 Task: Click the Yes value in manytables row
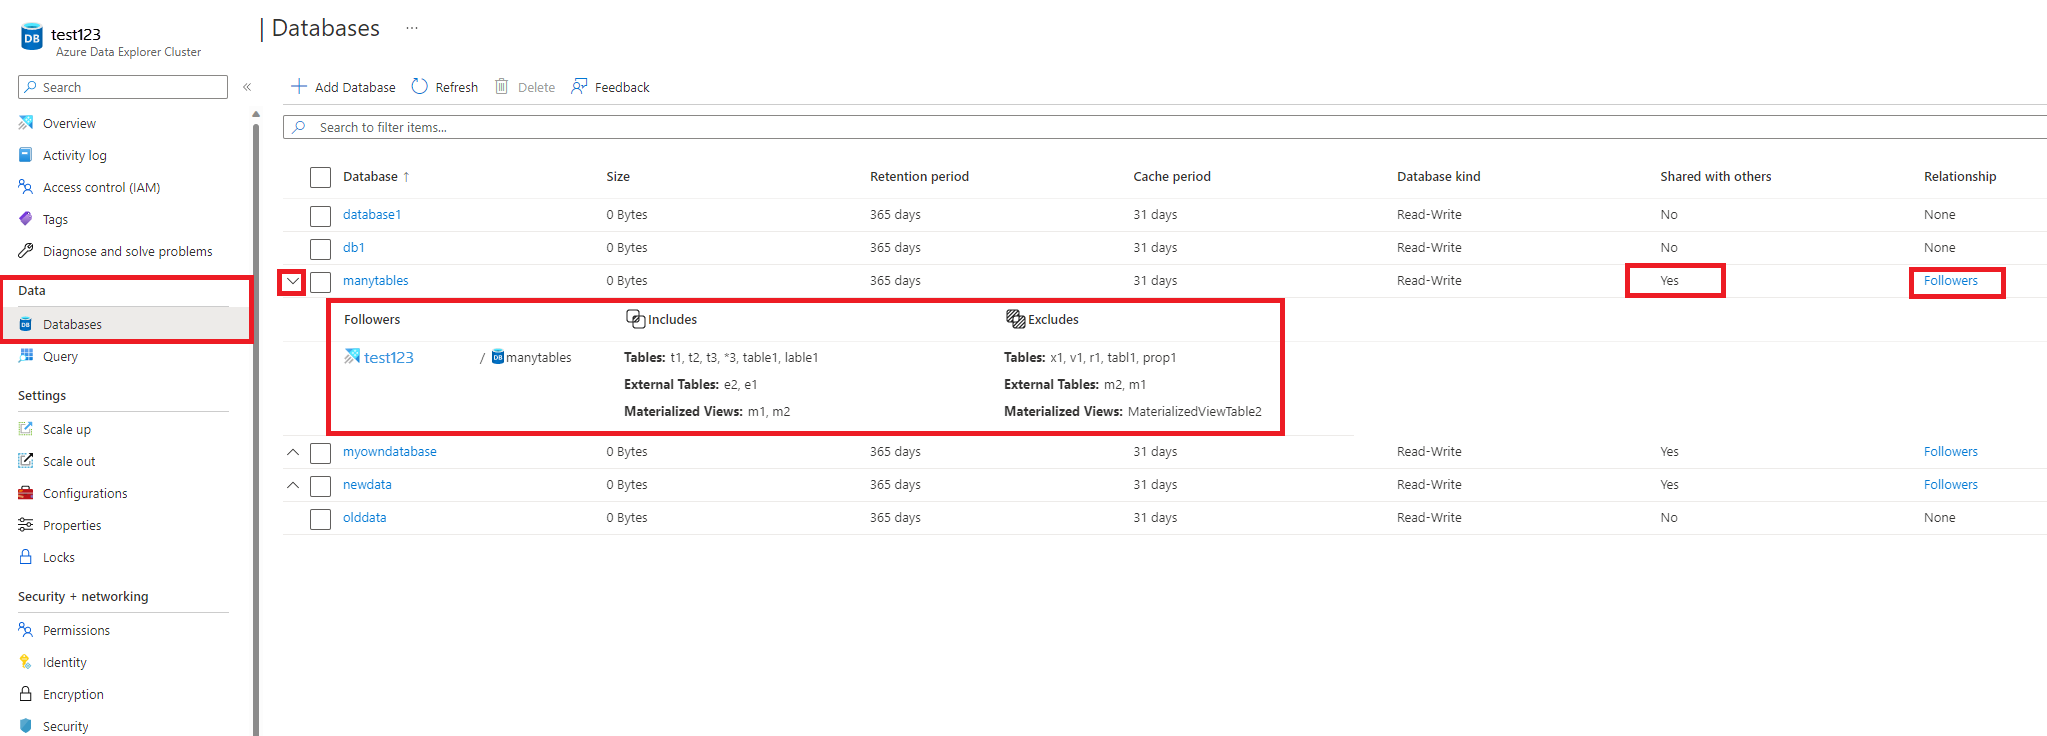pos(1669,281)
